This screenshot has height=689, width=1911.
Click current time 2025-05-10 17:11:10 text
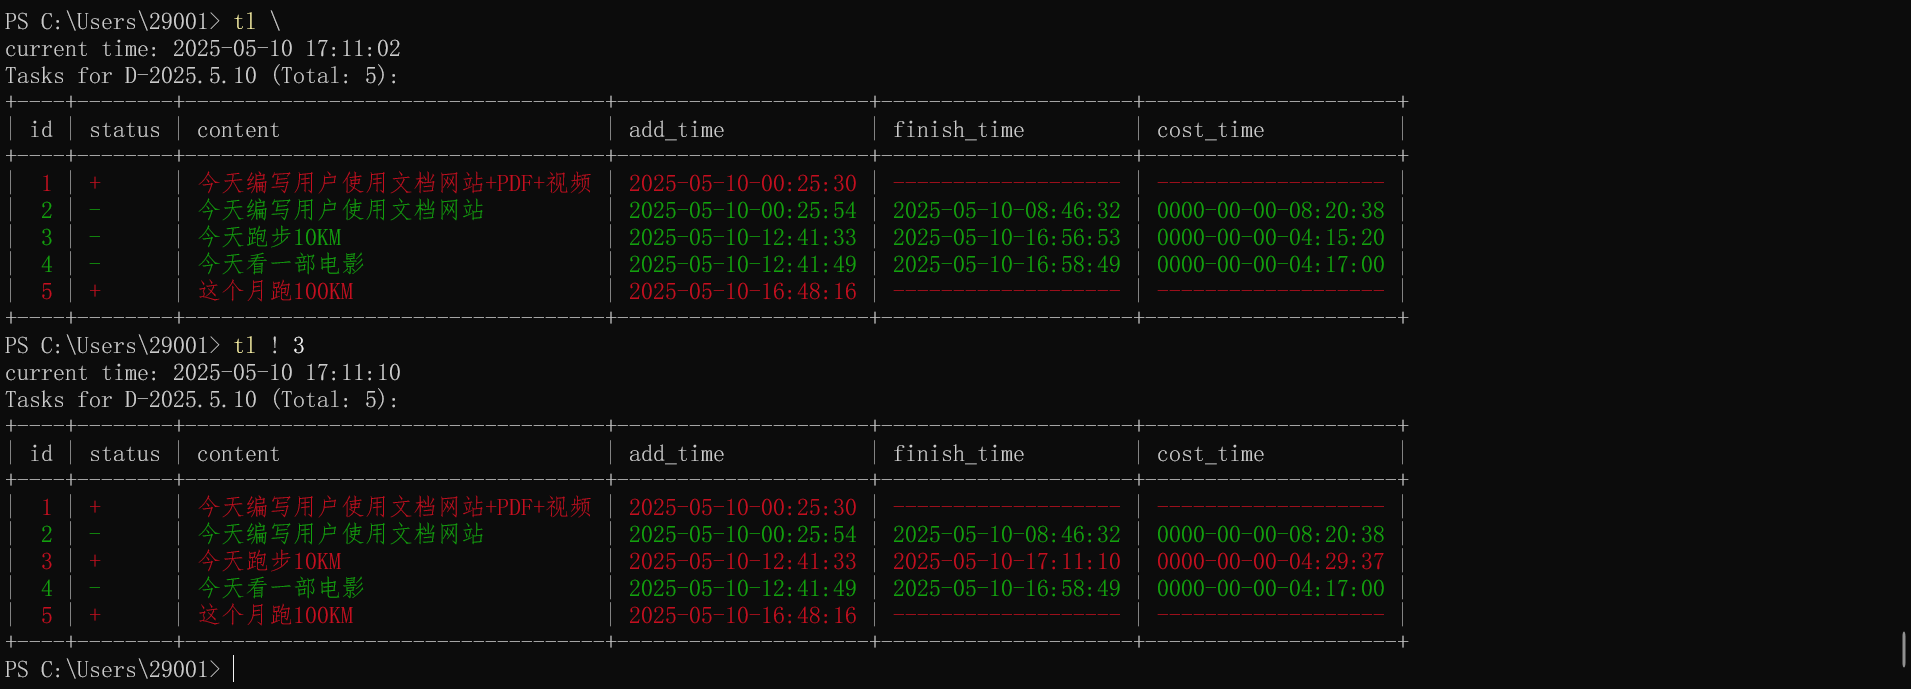[286, 372]
